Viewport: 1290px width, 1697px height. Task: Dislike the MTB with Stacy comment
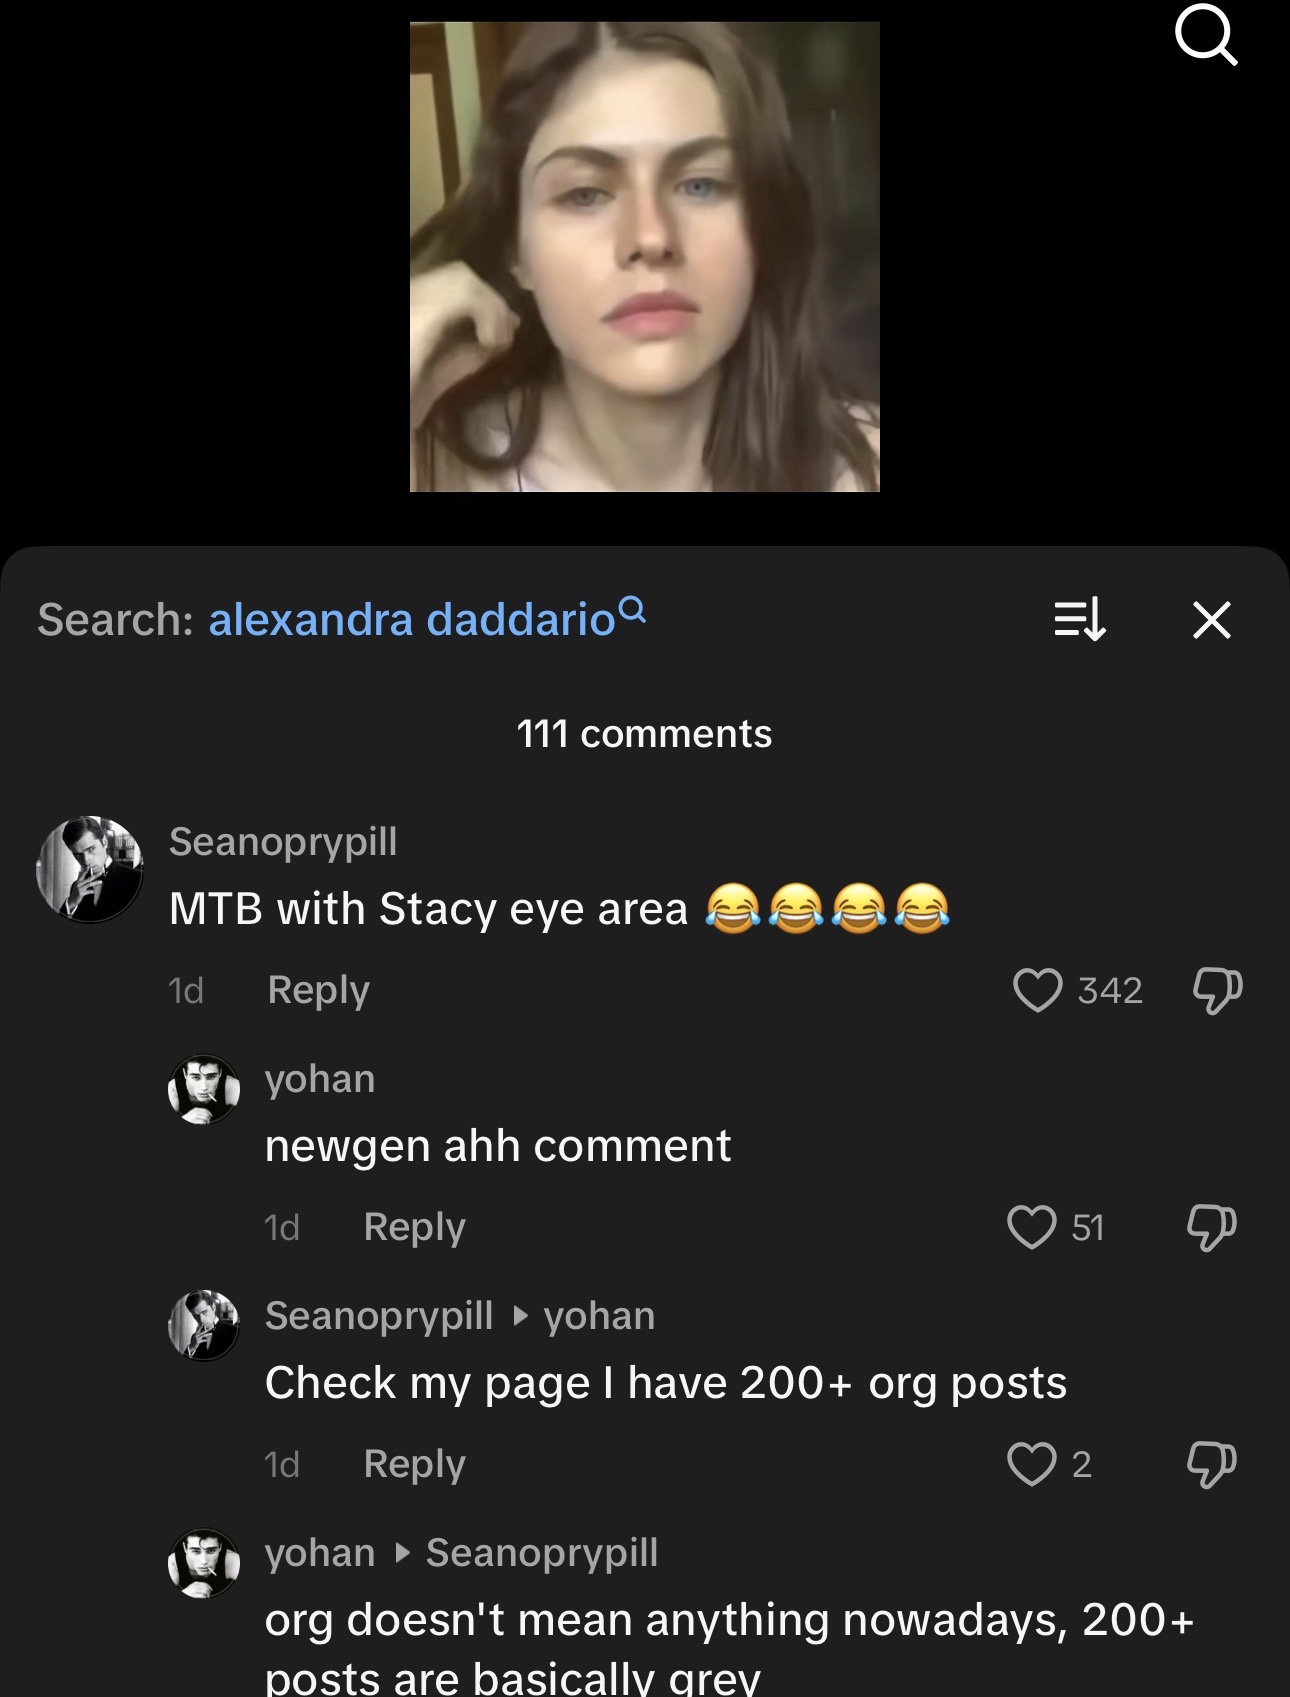pyautogui.click(x=1217, y=990)
